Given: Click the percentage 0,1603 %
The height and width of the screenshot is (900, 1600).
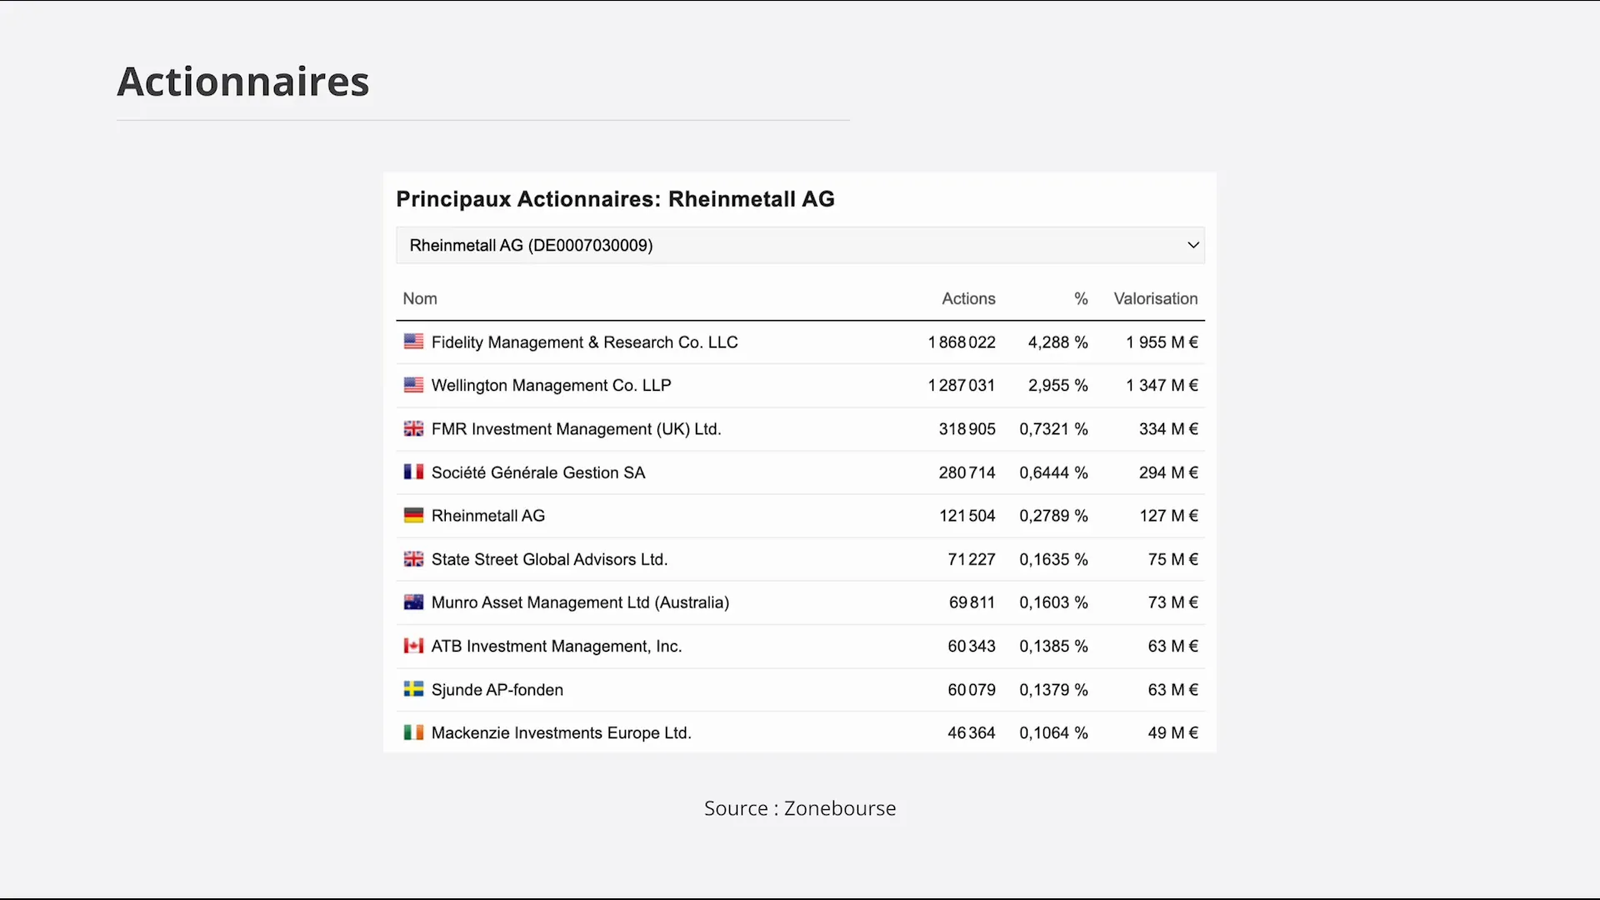Looking at the screenshot, I should point(1054,602).
